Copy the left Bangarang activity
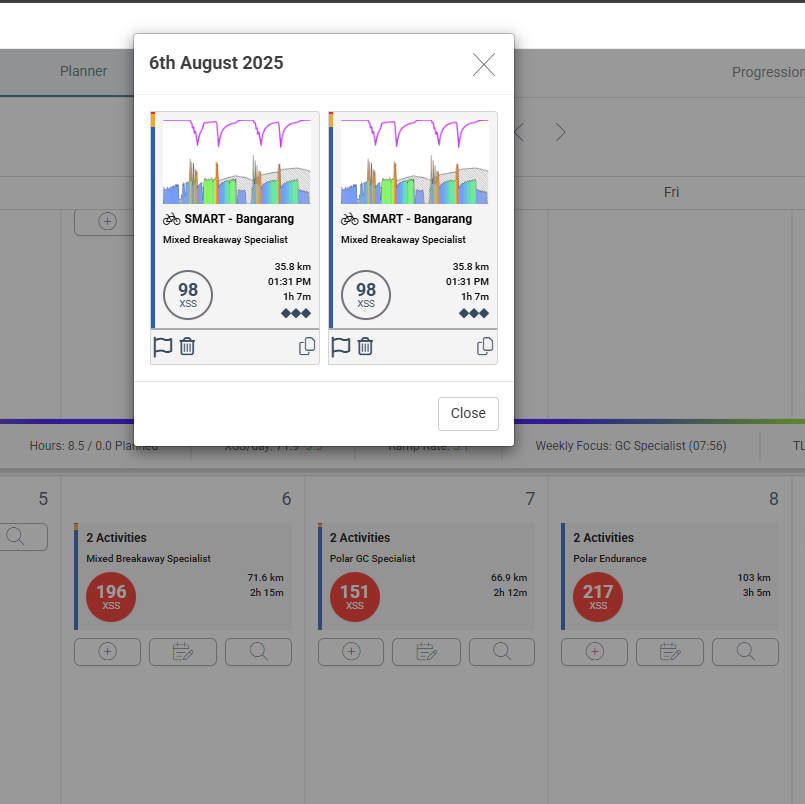The height and width of the screenshot is (804, 805). pos(307,346)
